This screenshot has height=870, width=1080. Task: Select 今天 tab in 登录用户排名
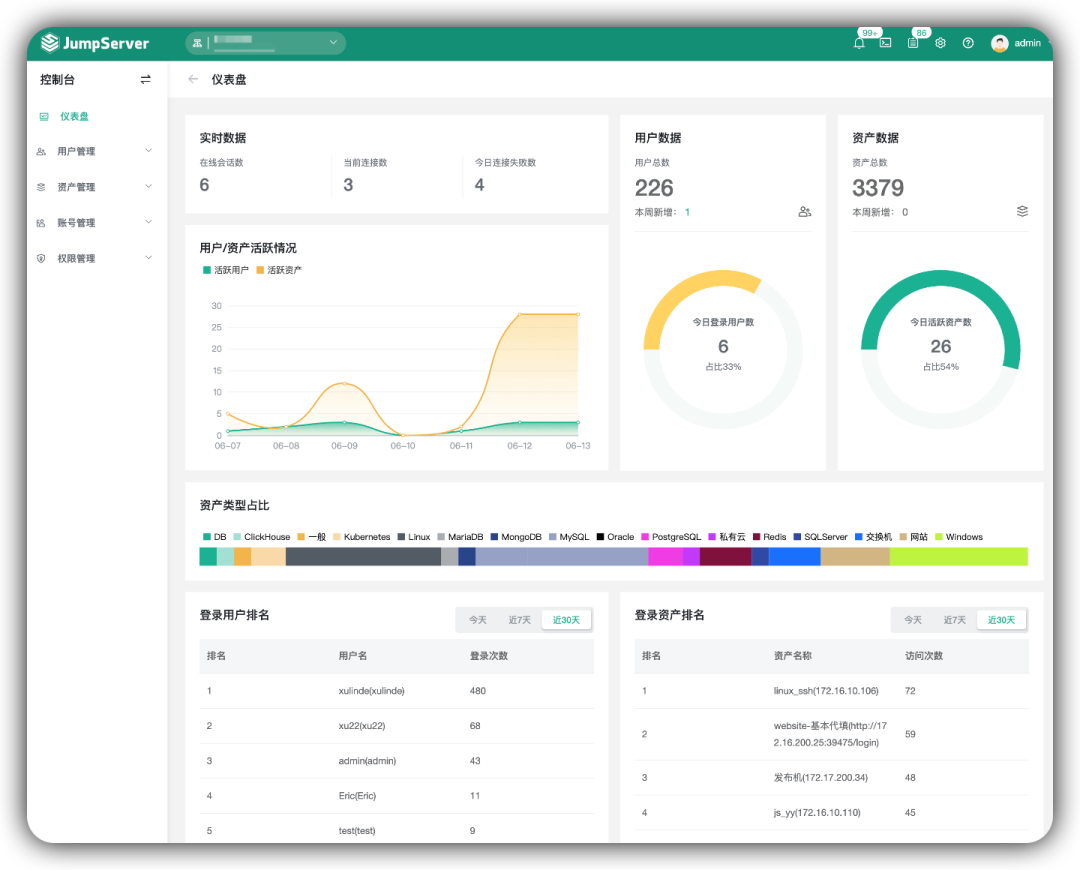click(x=478, y=621)
